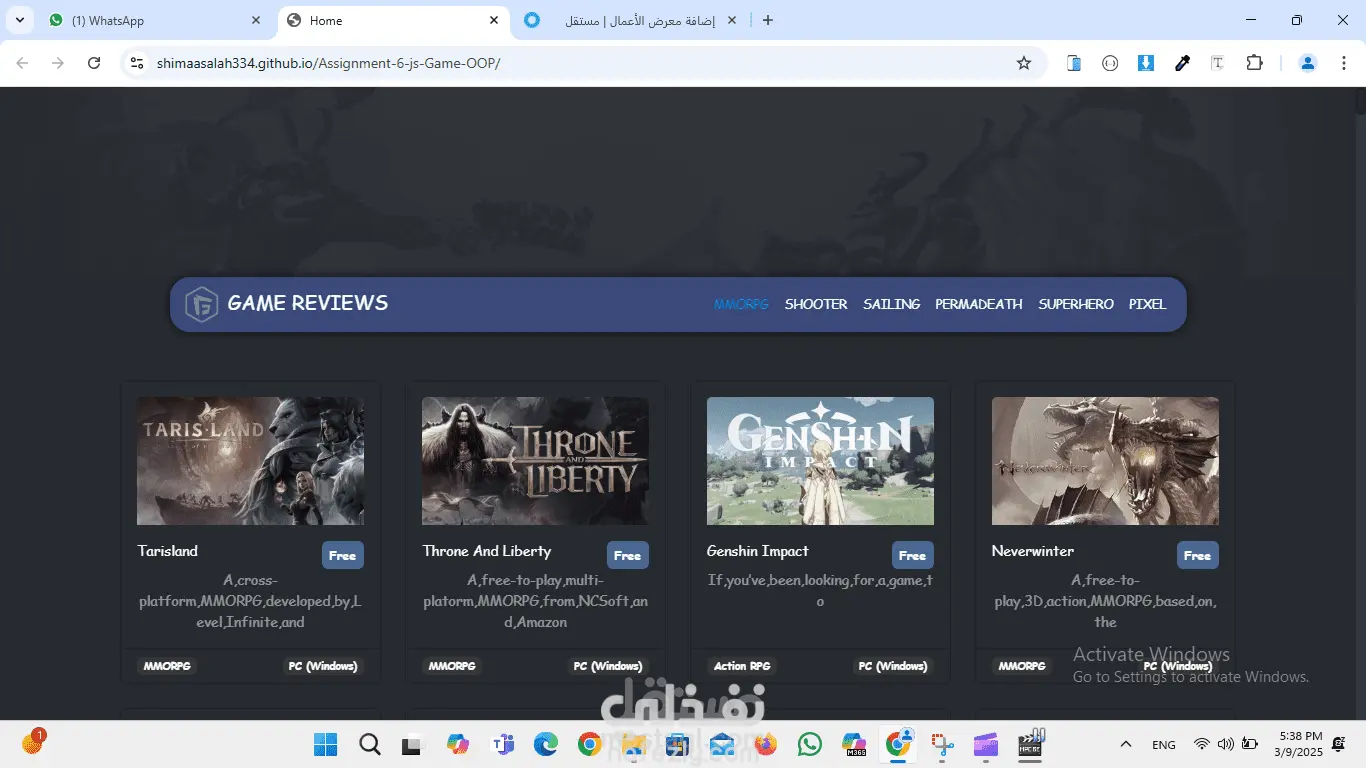Switch to the Arabic-titled Mostaql tab

coord(633,20)
